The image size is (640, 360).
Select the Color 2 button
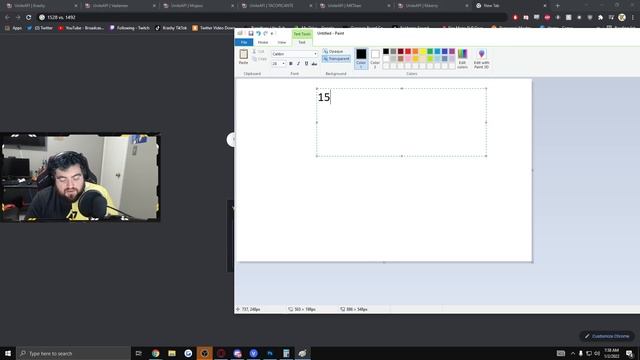375,58
